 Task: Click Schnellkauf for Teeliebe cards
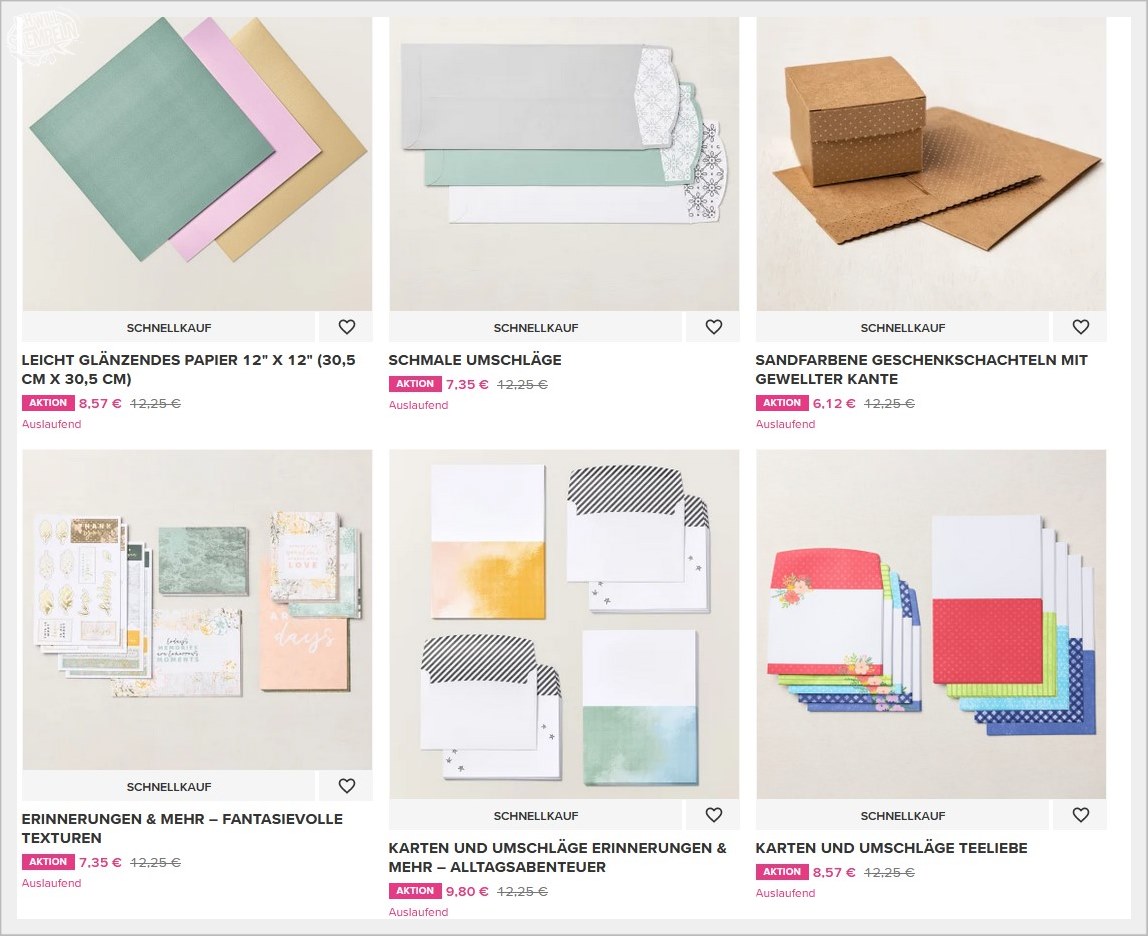tap(903, 816)
